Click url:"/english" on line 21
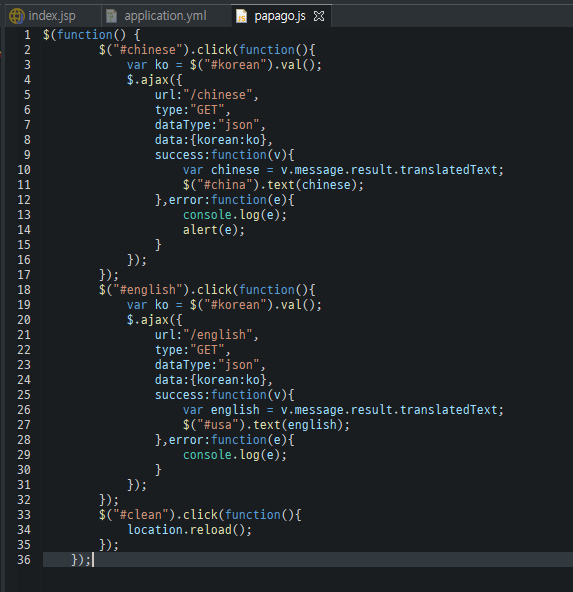This screenshot has height=592, width=573. pyautogui.click(x=206, y=335)
